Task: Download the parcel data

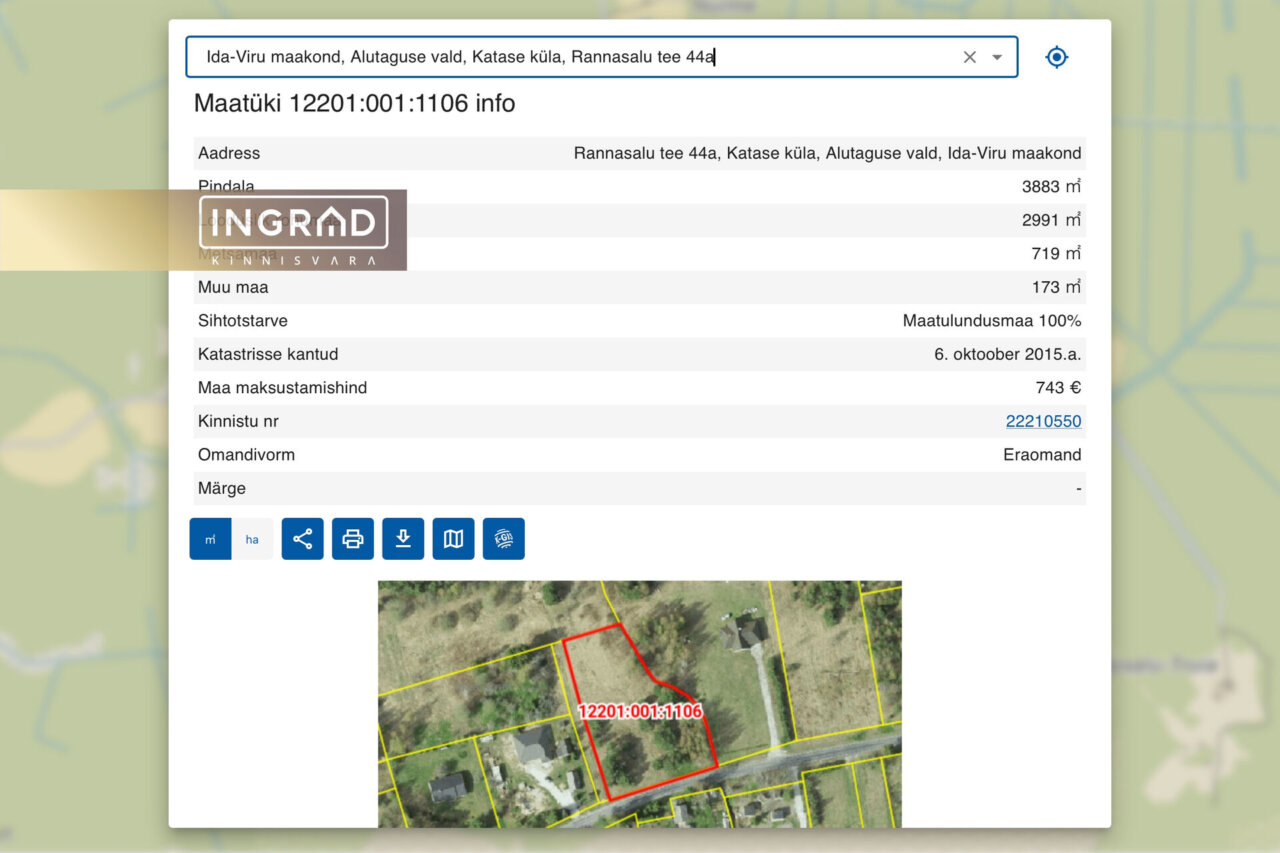Action: coord(403,539)
